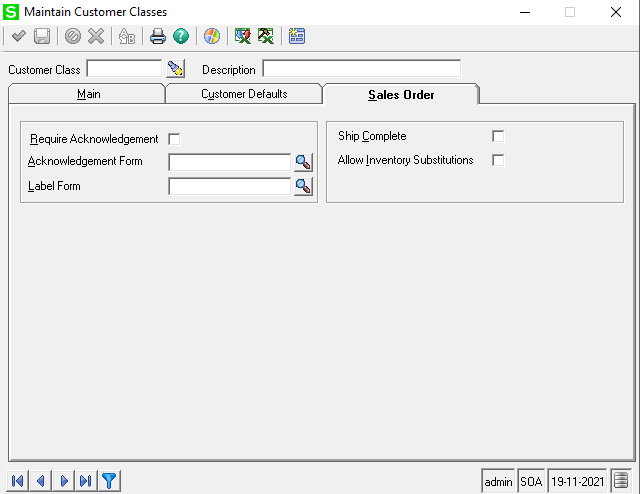
Task: Toggle Allow Inventory Substitutions checkbox
Action: (x=498, y=160)
